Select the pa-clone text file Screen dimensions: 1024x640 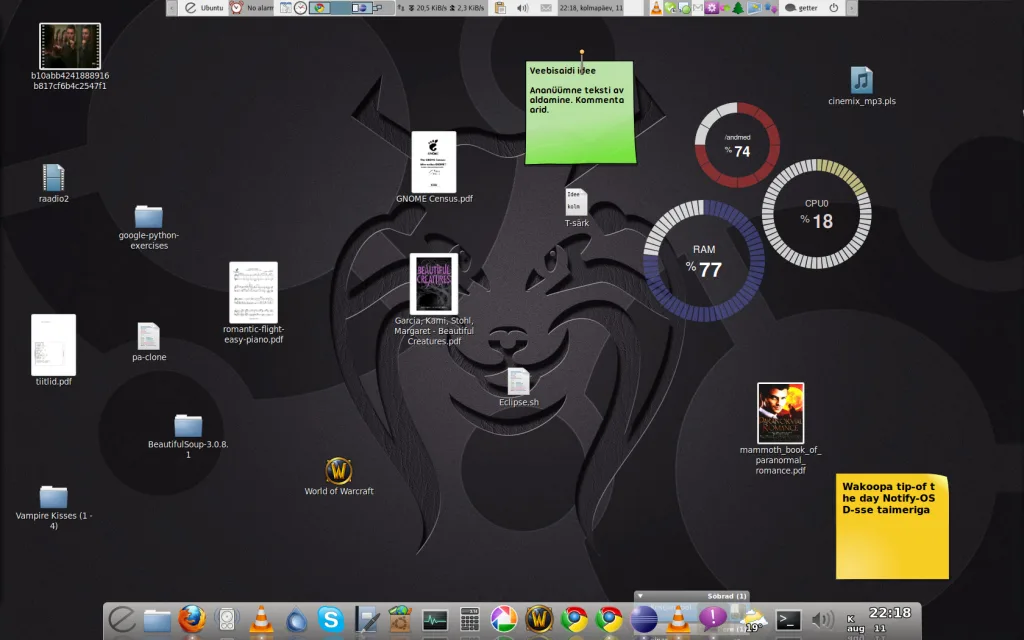coord(149,336)
